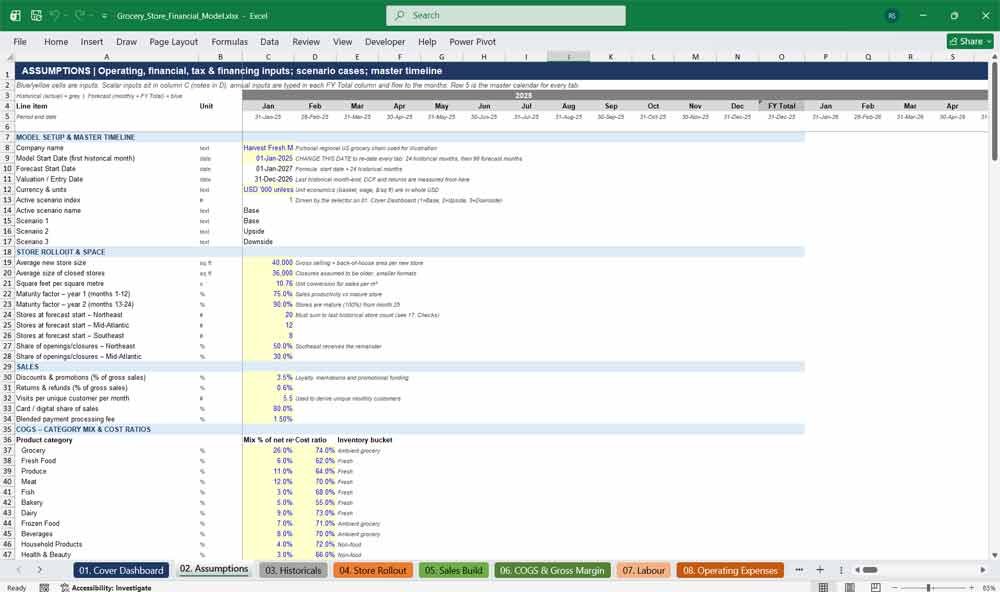
Task: Switch to the Home ribbon tab
Action: 56,41
